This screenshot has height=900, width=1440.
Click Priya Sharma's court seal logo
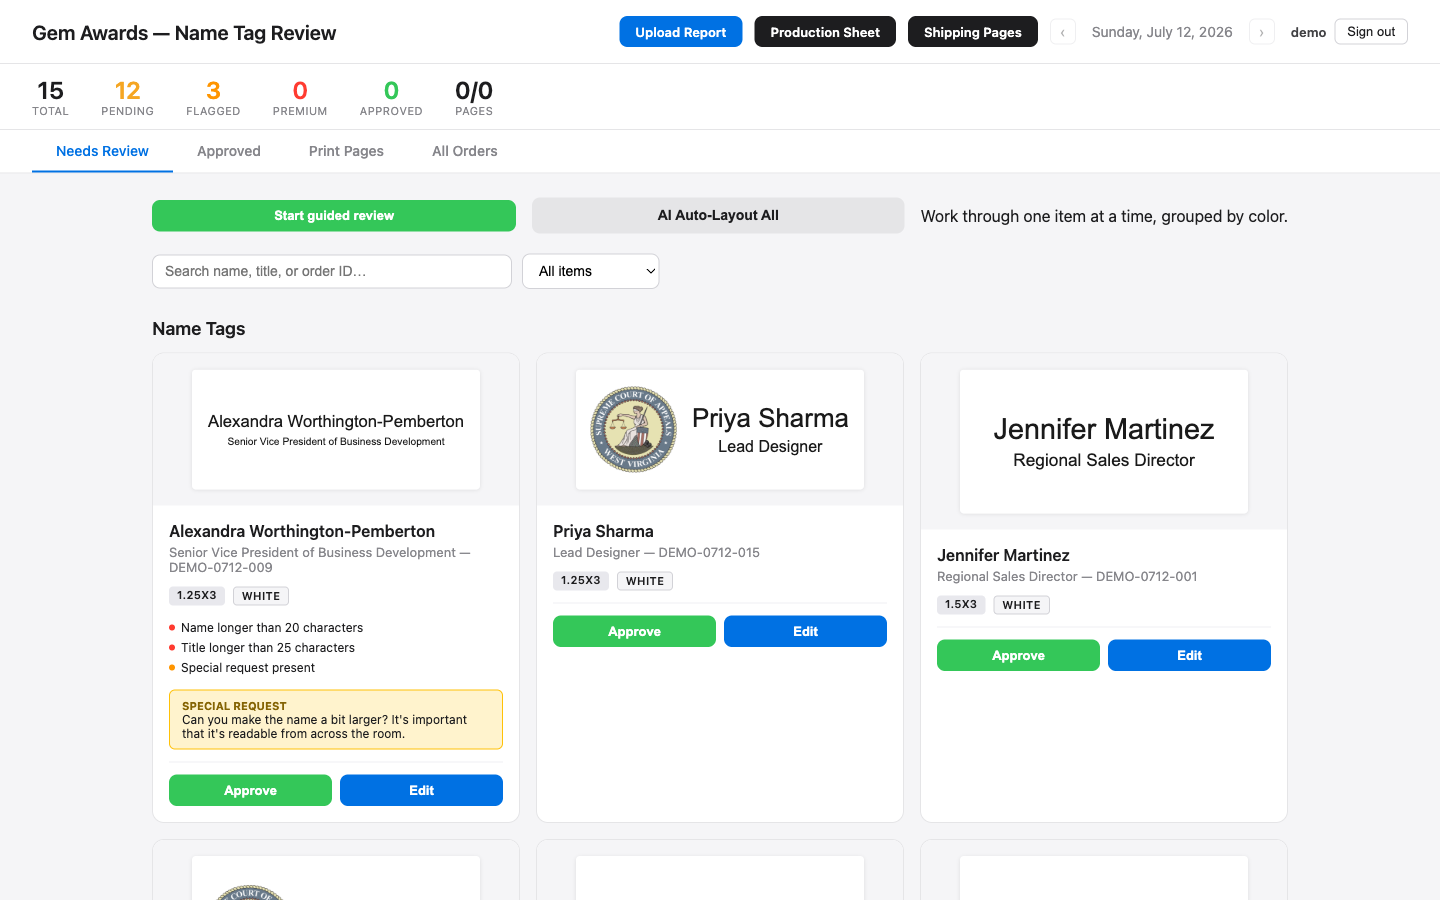pos(633,430)
